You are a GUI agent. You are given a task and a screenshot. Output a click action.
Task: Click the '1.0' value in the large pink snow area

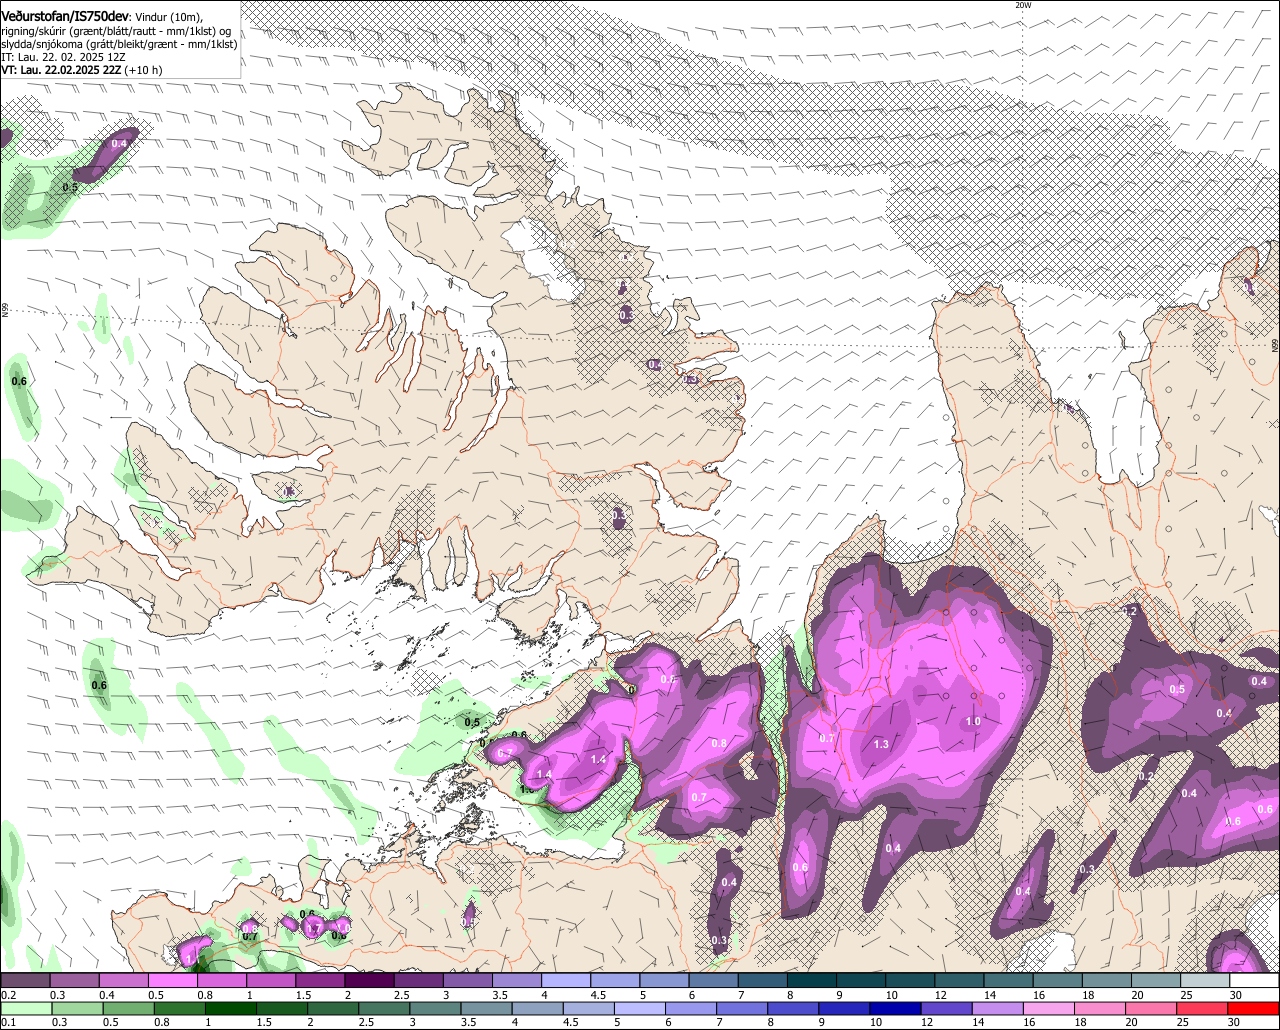click(972, 721)
